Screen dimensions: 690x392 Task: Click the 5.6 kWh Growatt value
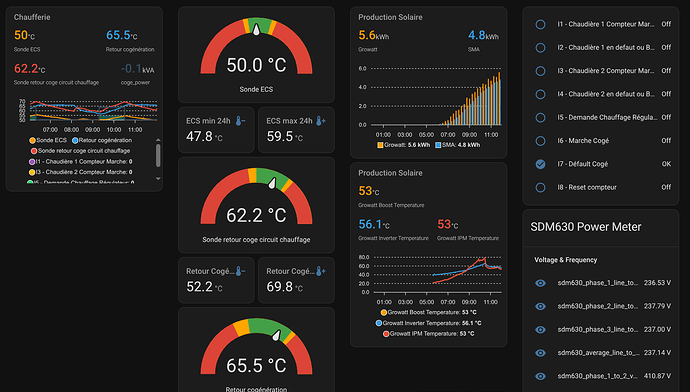(374, 35)
